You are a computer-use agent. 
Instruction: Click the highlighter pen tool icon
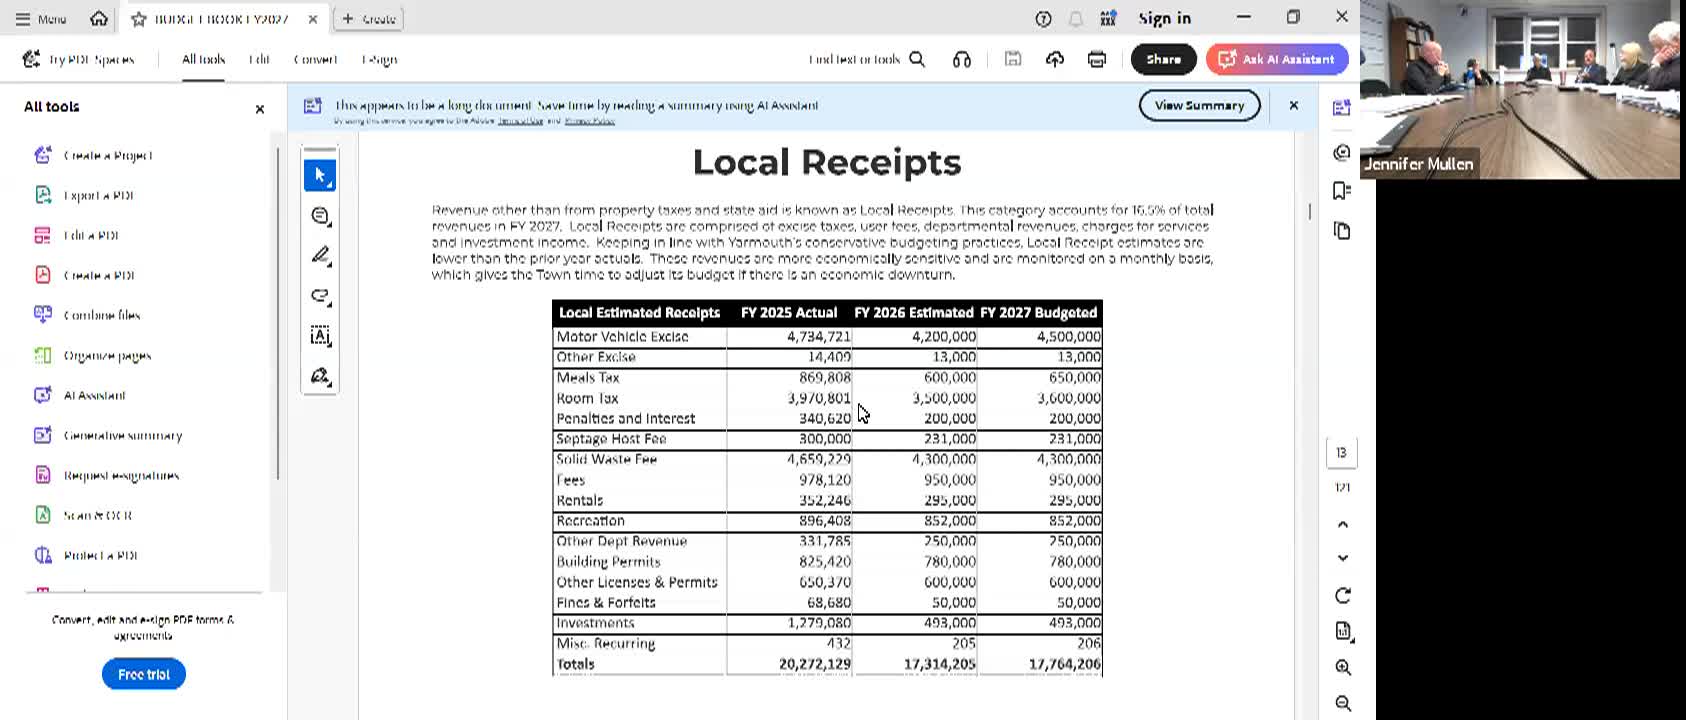(320, 256)
